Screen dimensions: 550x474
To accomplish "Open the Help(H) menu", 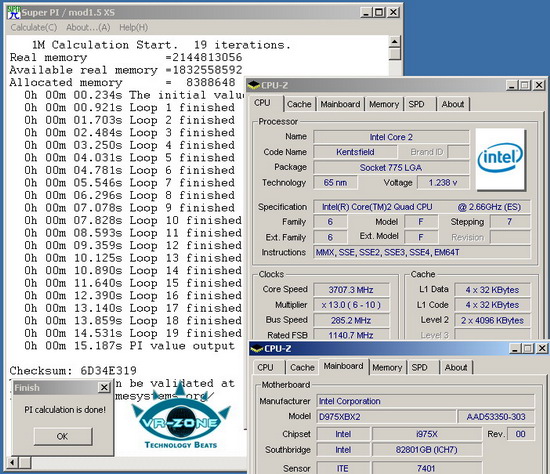I will pos(133,27).
